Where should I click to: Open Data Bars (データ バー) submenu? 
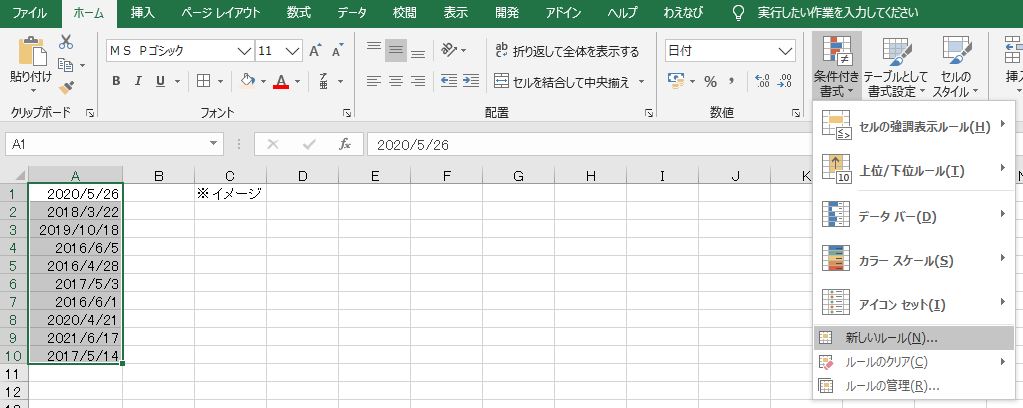[x=914, y=216]
